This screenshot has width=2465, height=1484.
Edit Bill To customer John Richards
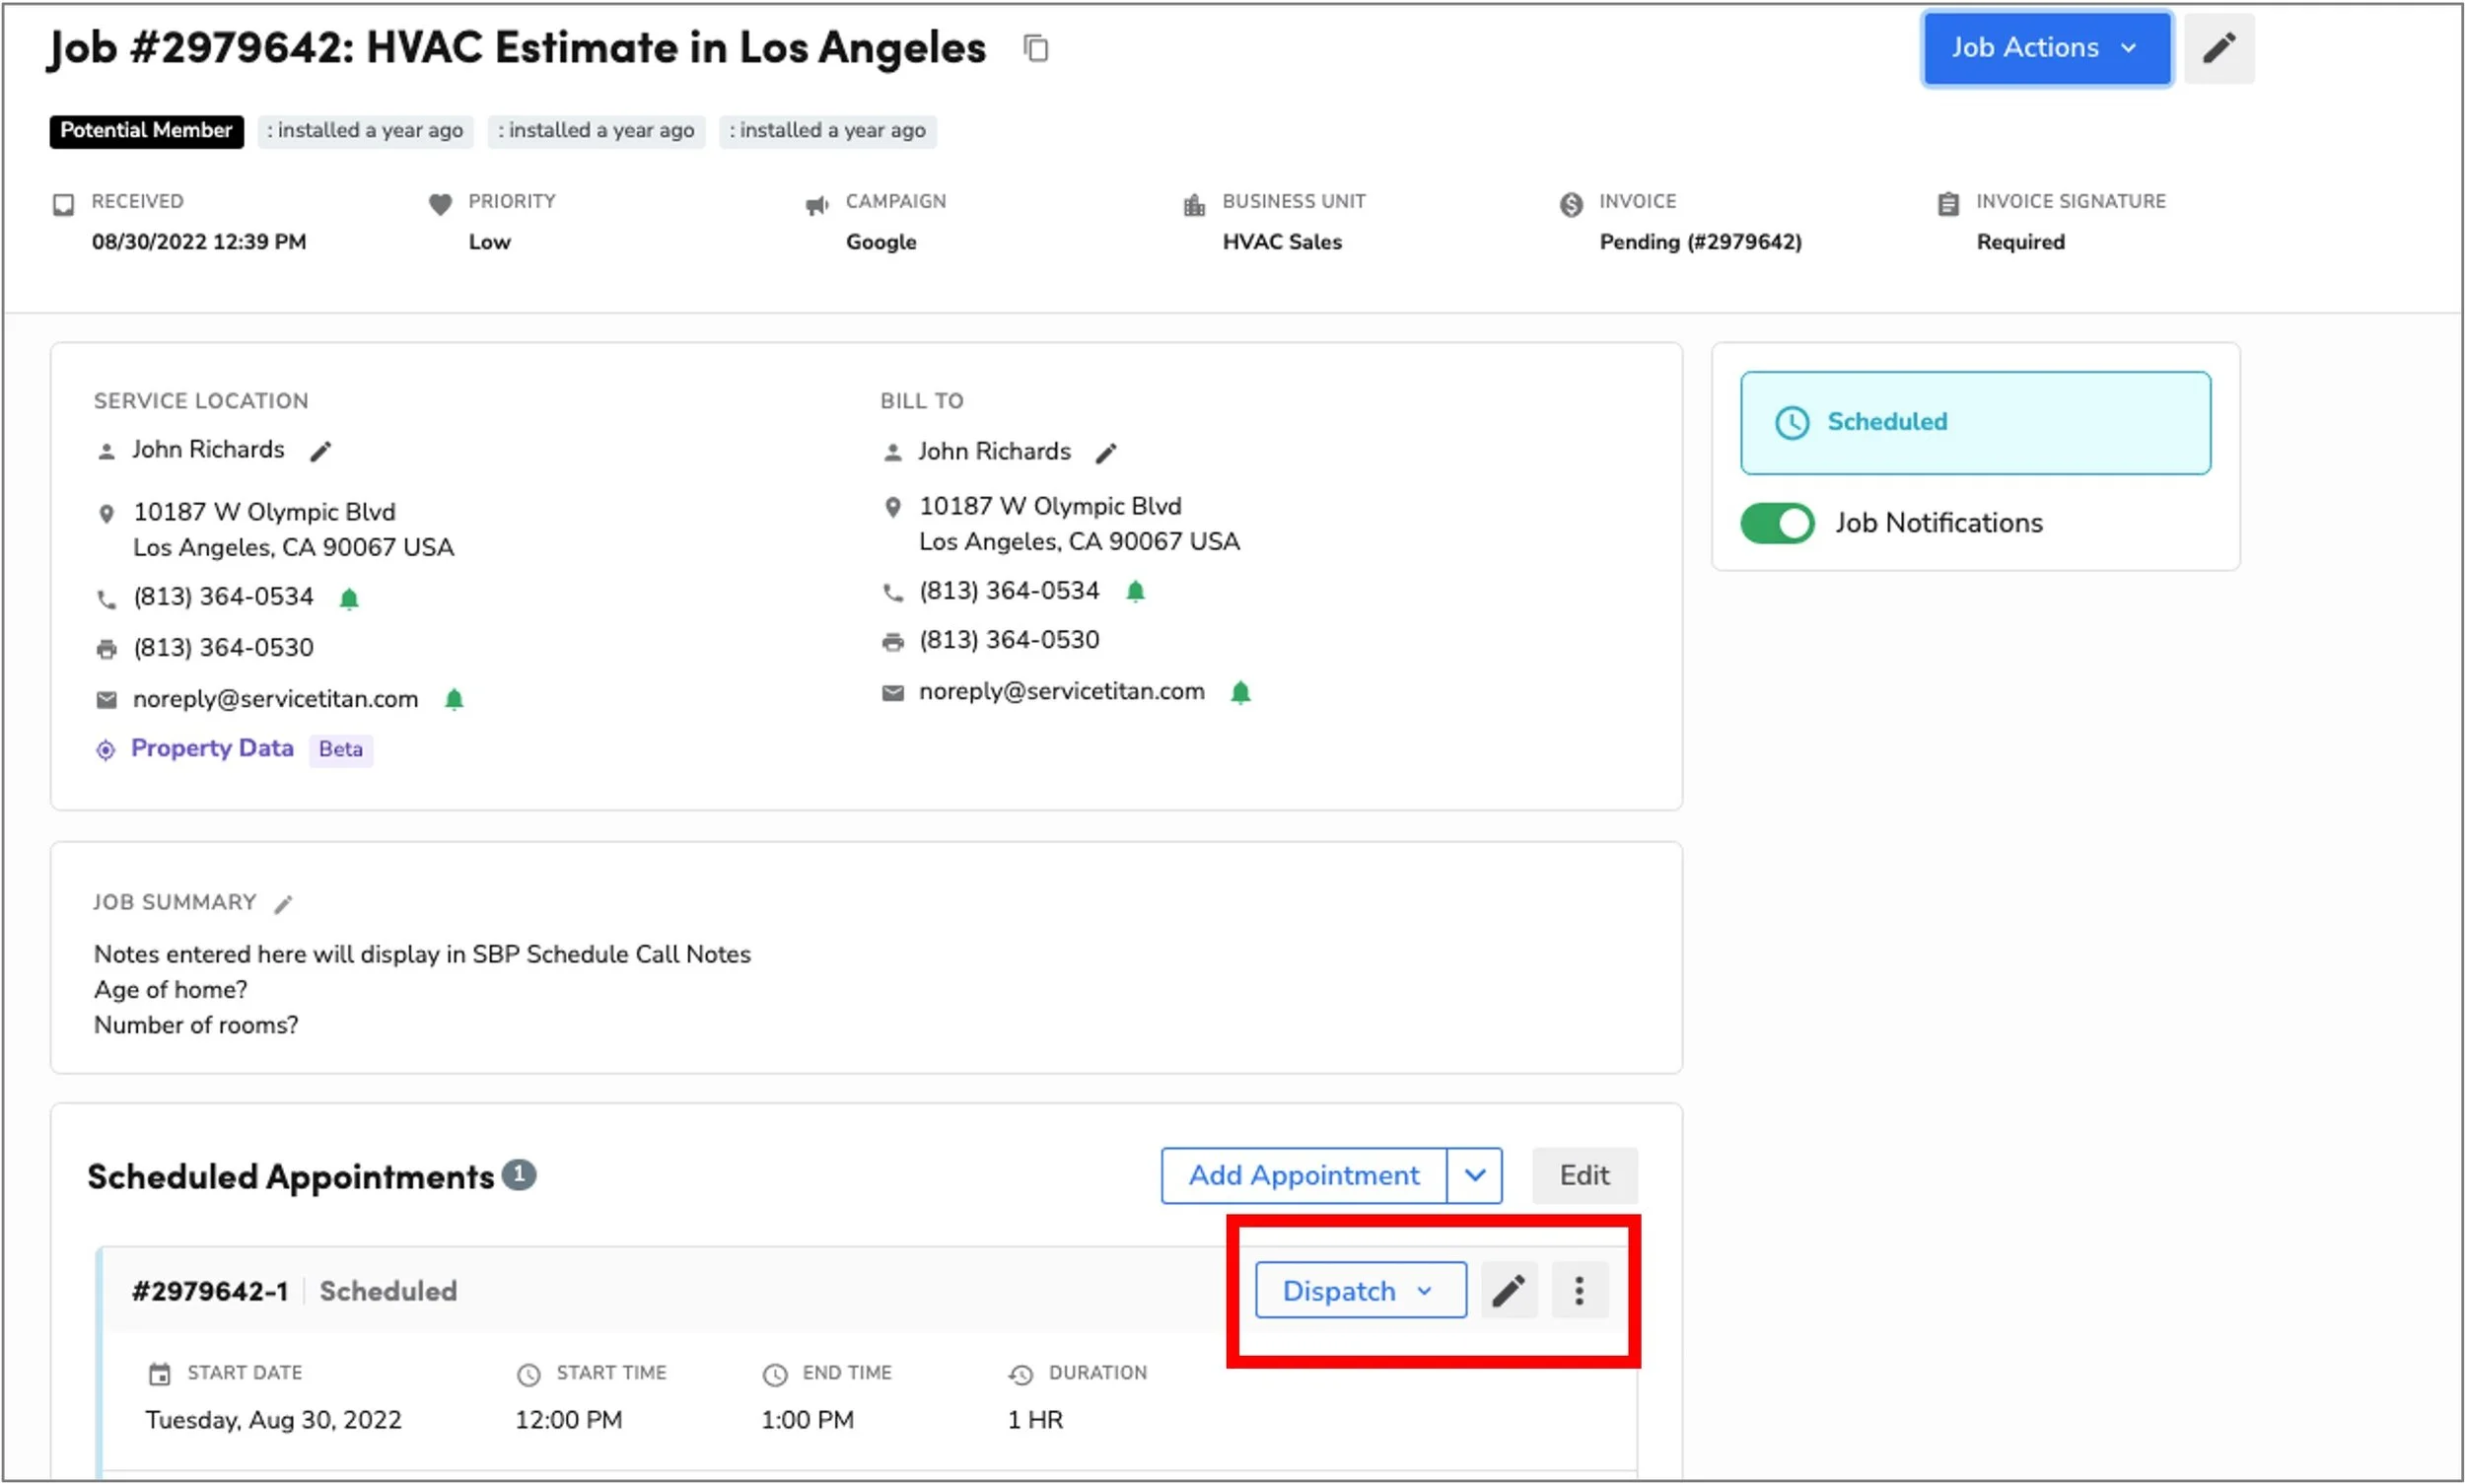click(1105, 454)
